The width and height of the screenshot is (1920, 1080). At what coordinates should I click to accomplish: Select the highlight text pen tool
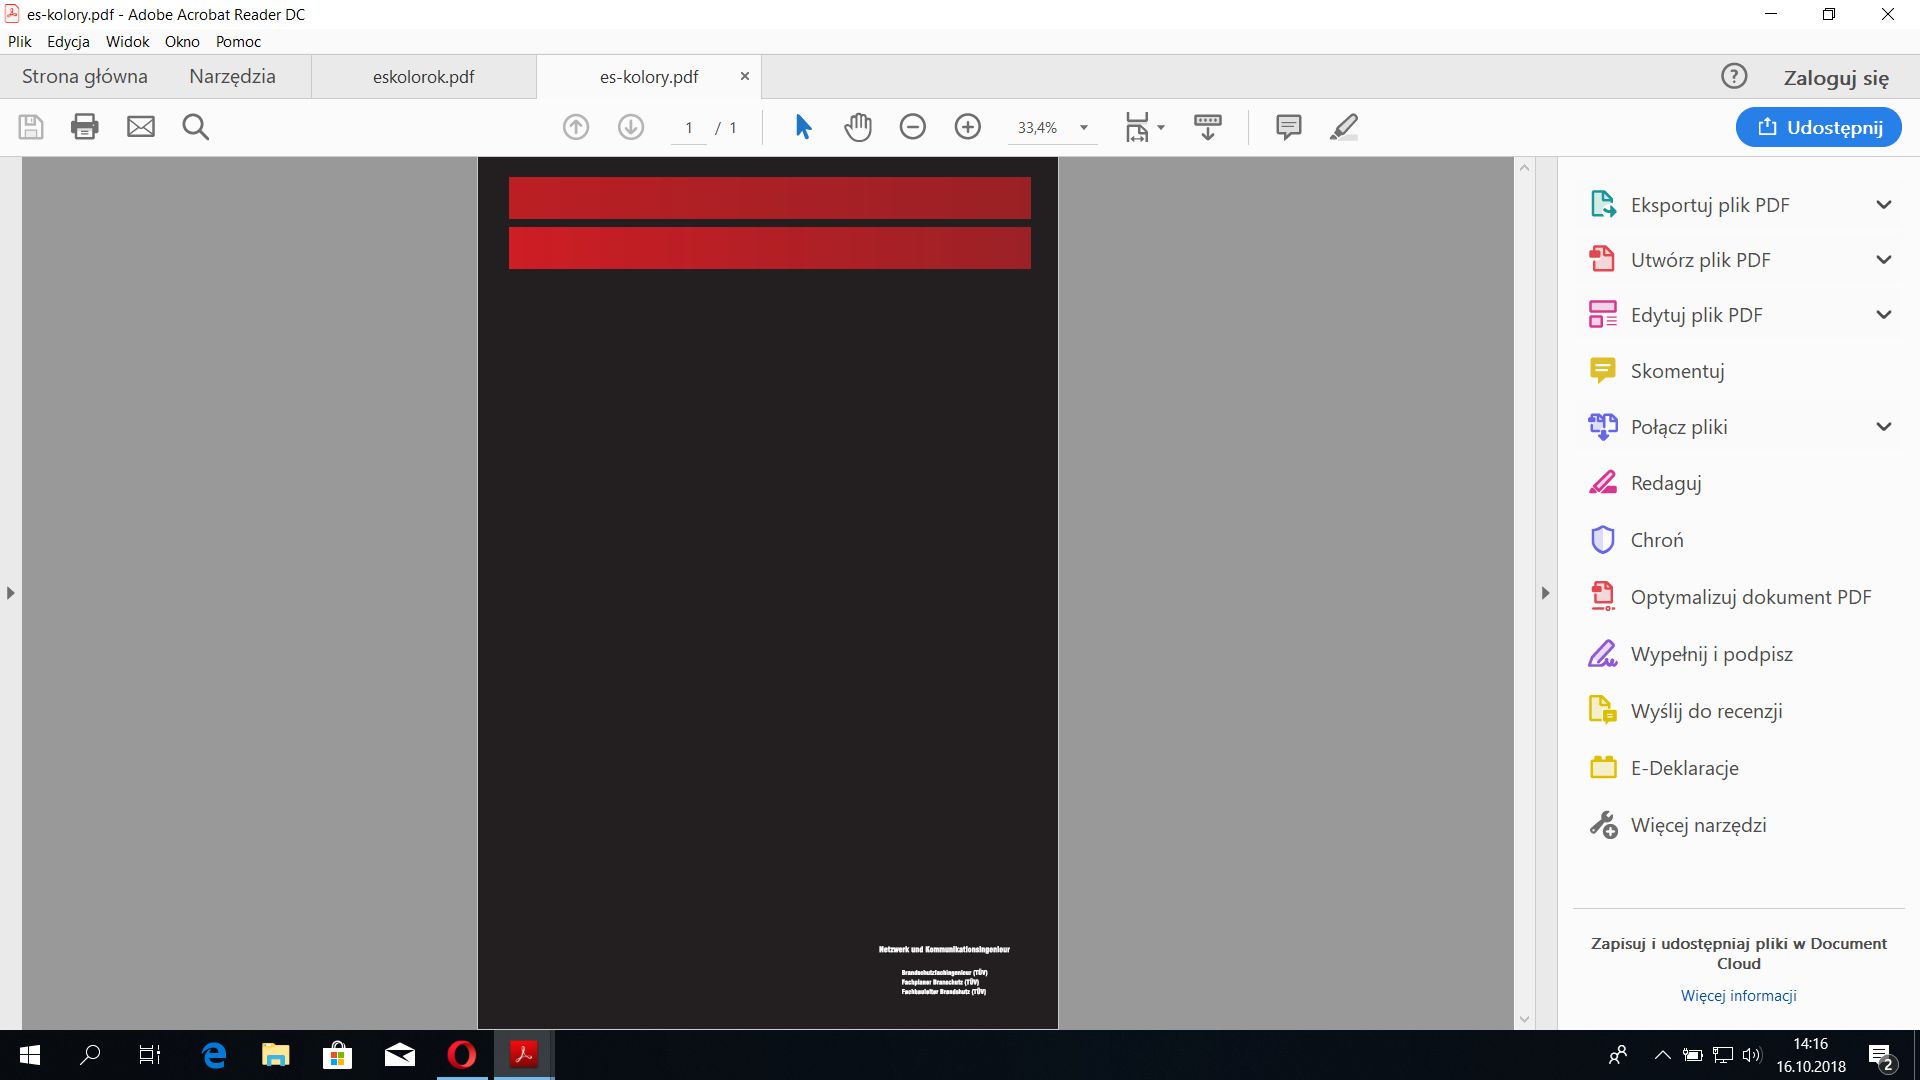1343,127
